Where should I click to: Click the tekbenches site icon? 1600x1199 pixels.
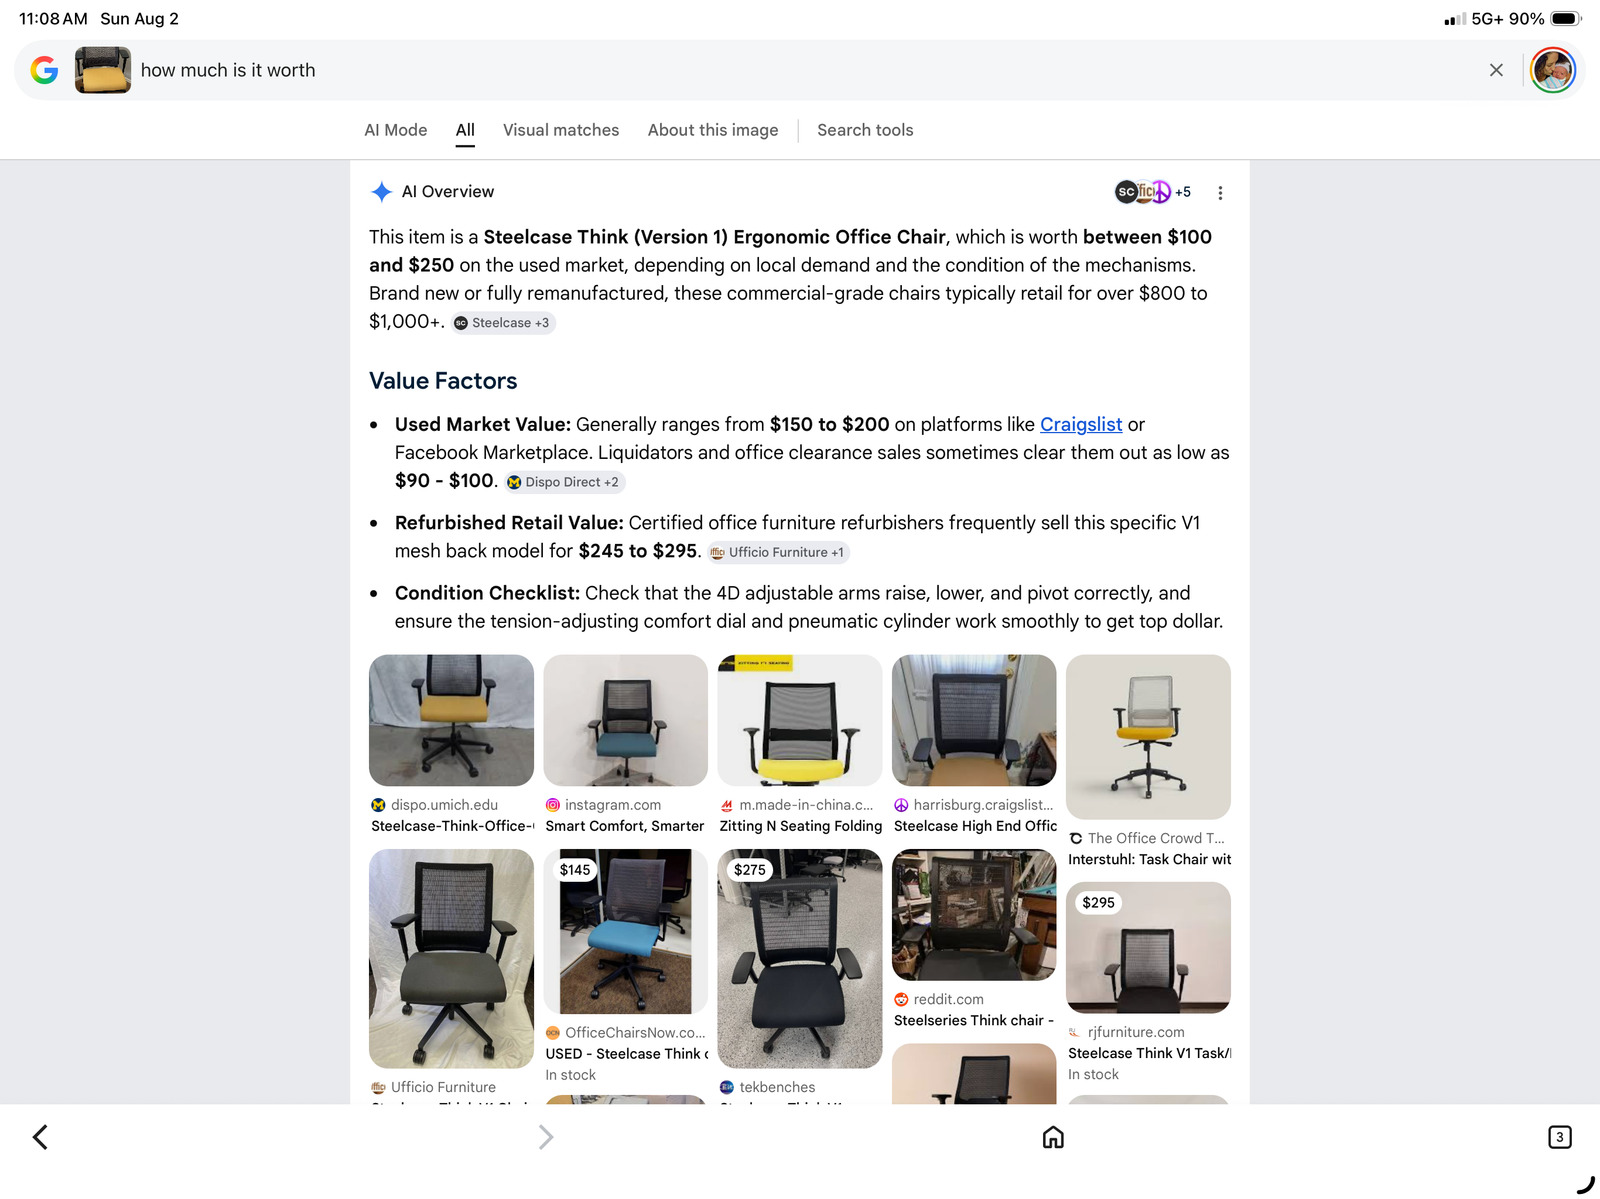727,1087
